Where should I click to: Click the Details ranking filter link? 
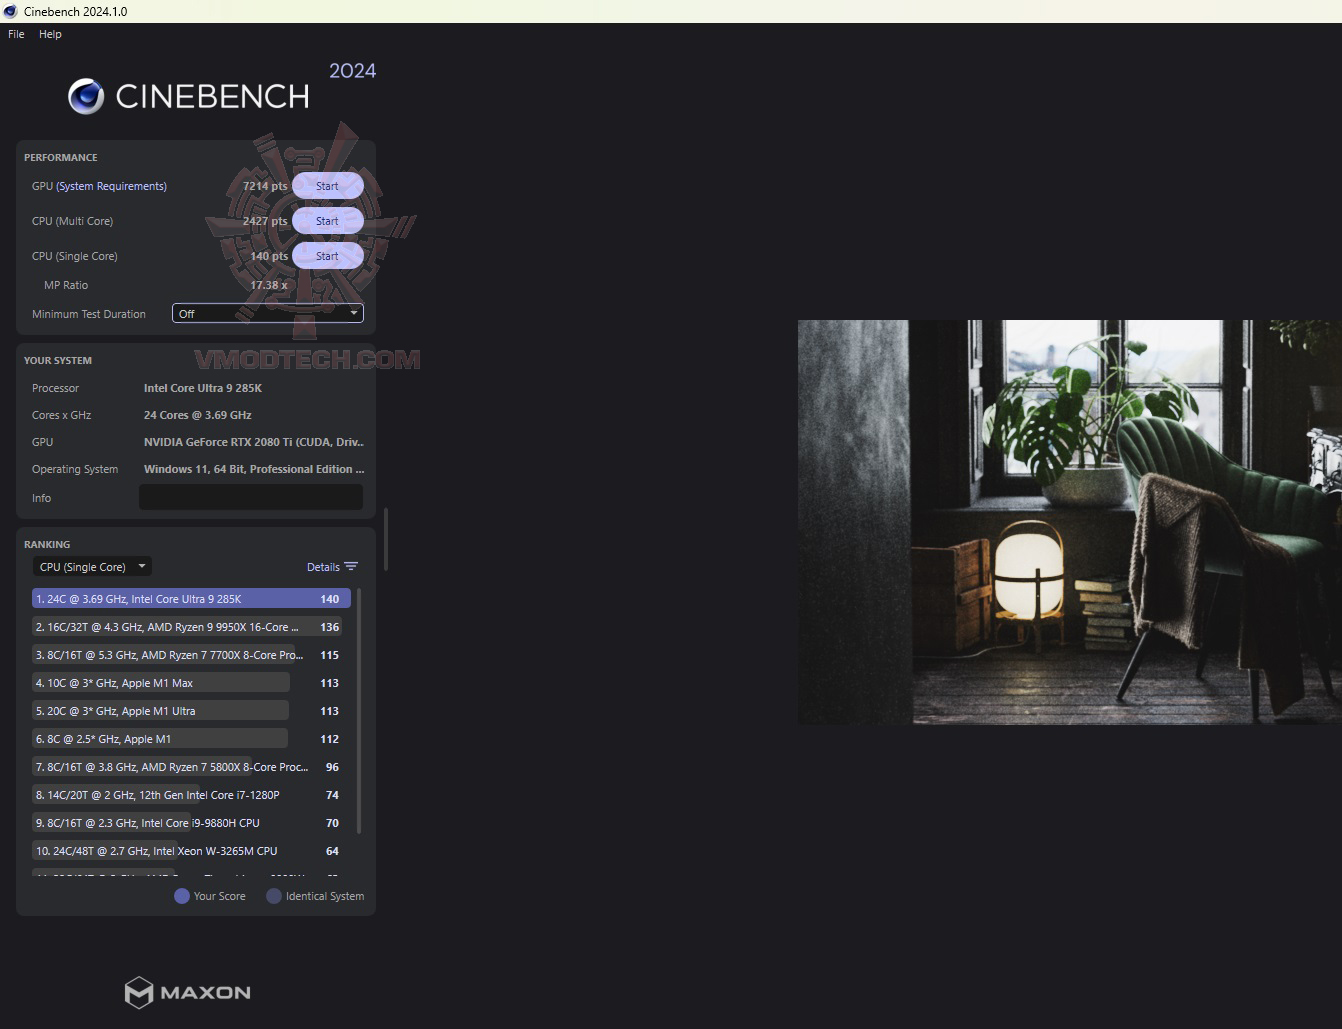click(x=323, y=567)
